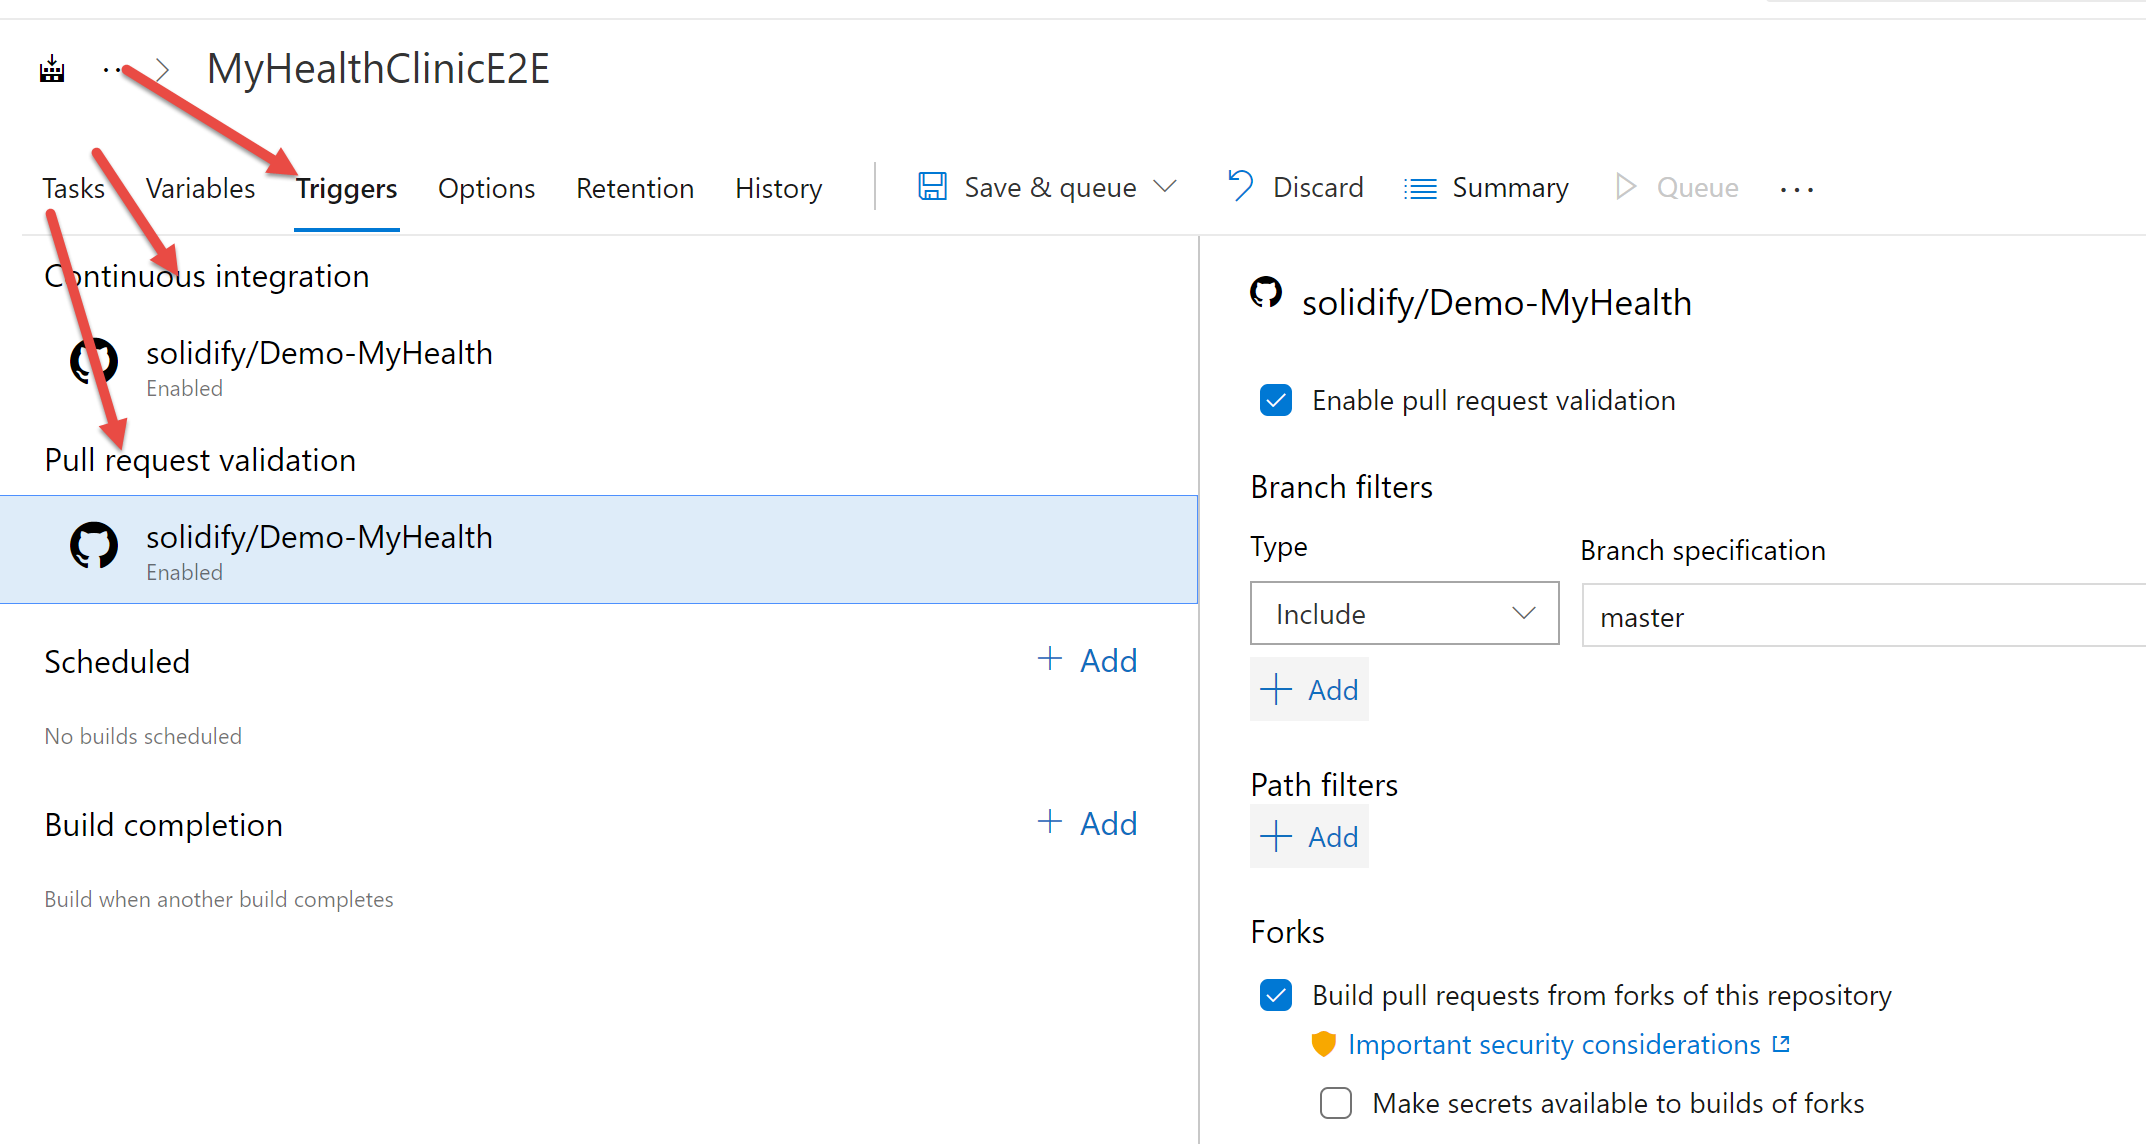Click the Scheduled section heading
The image size is (2146, 1144).
pos(117,661)
